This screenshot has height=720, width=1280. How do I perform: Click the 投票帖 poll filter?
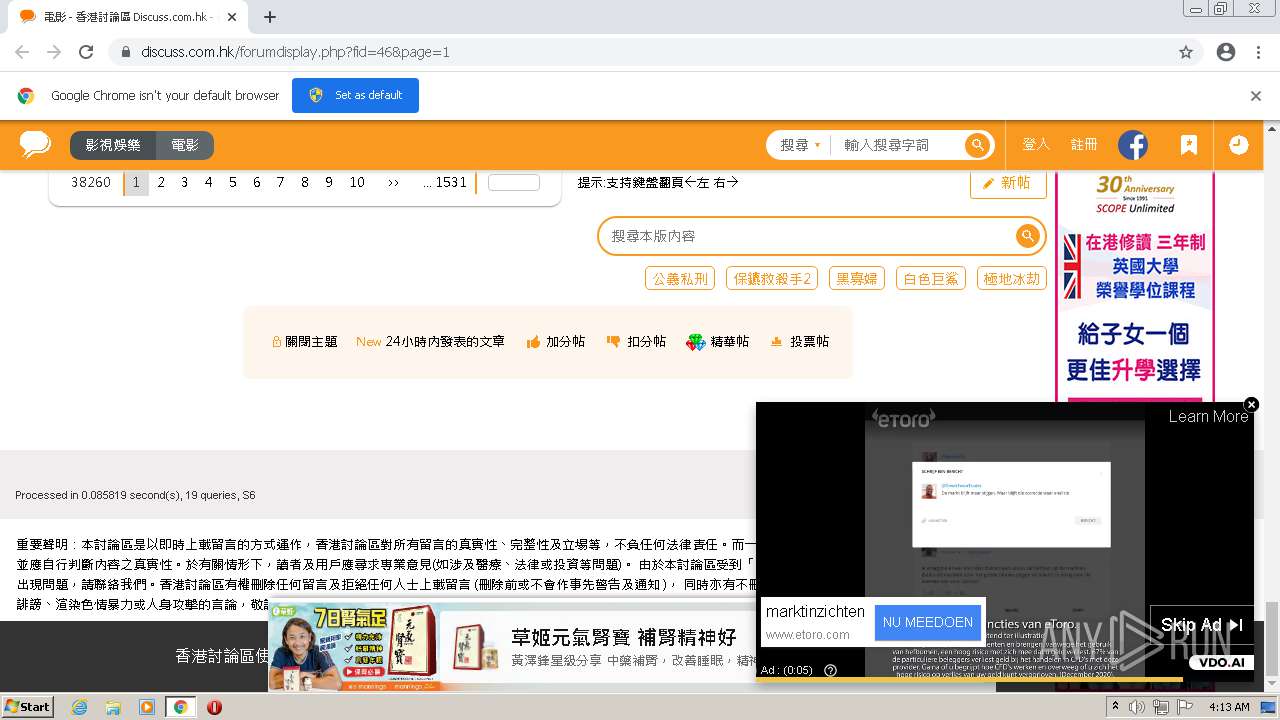(799, 342)
